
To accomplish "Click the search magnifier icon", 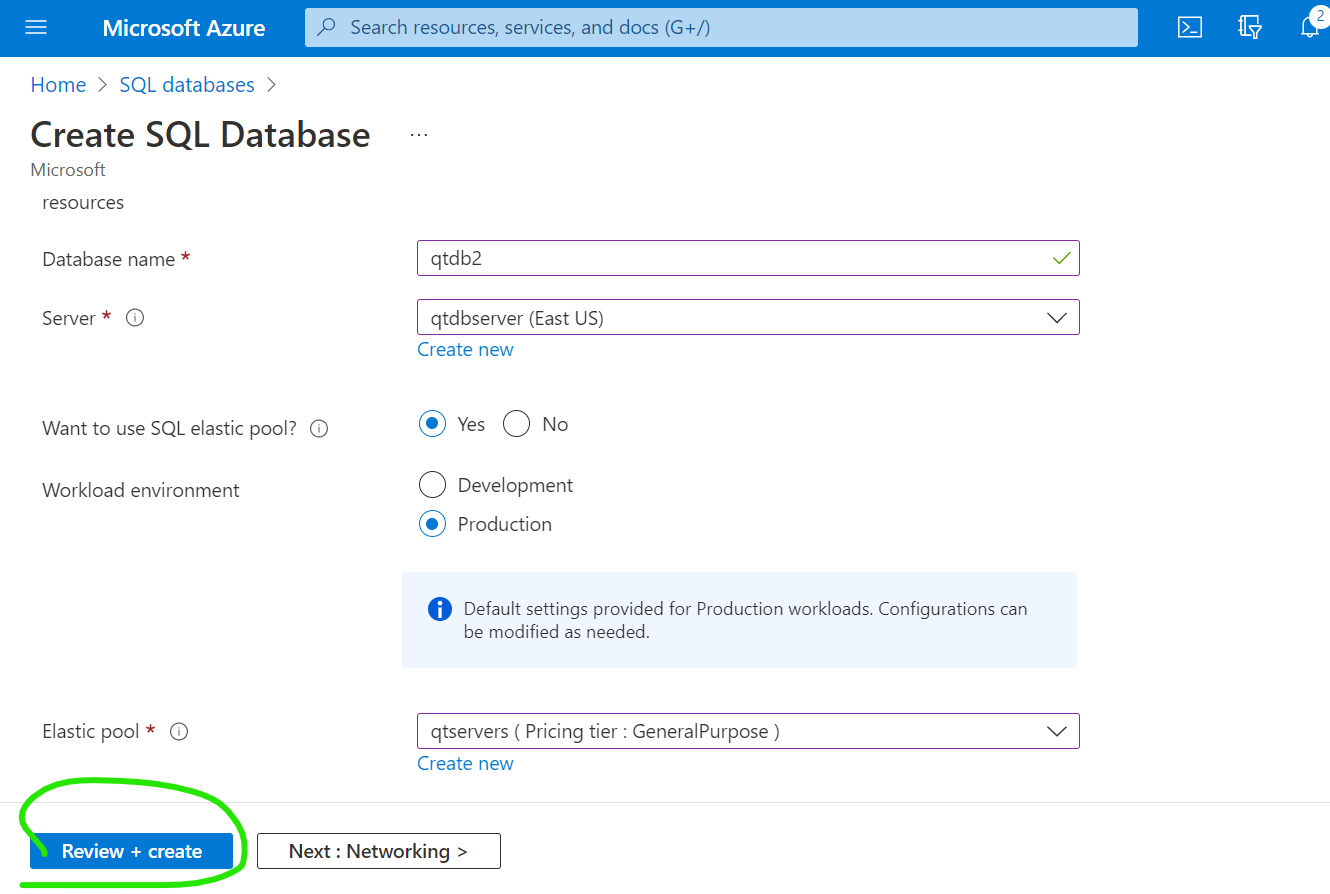I will coord(326,27).
